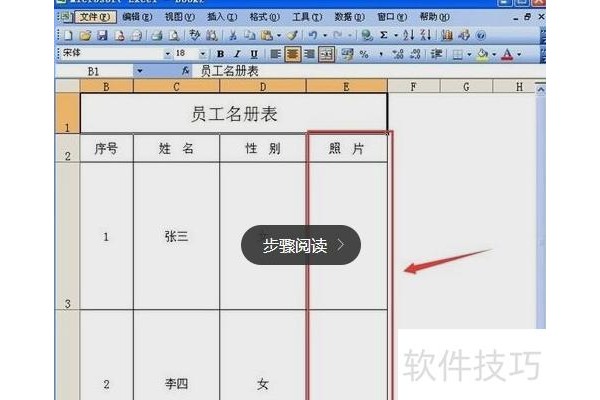The width and height of the screenshot is (600, 400).
Task: Create a new blank workbook
Action: point(68,36)
